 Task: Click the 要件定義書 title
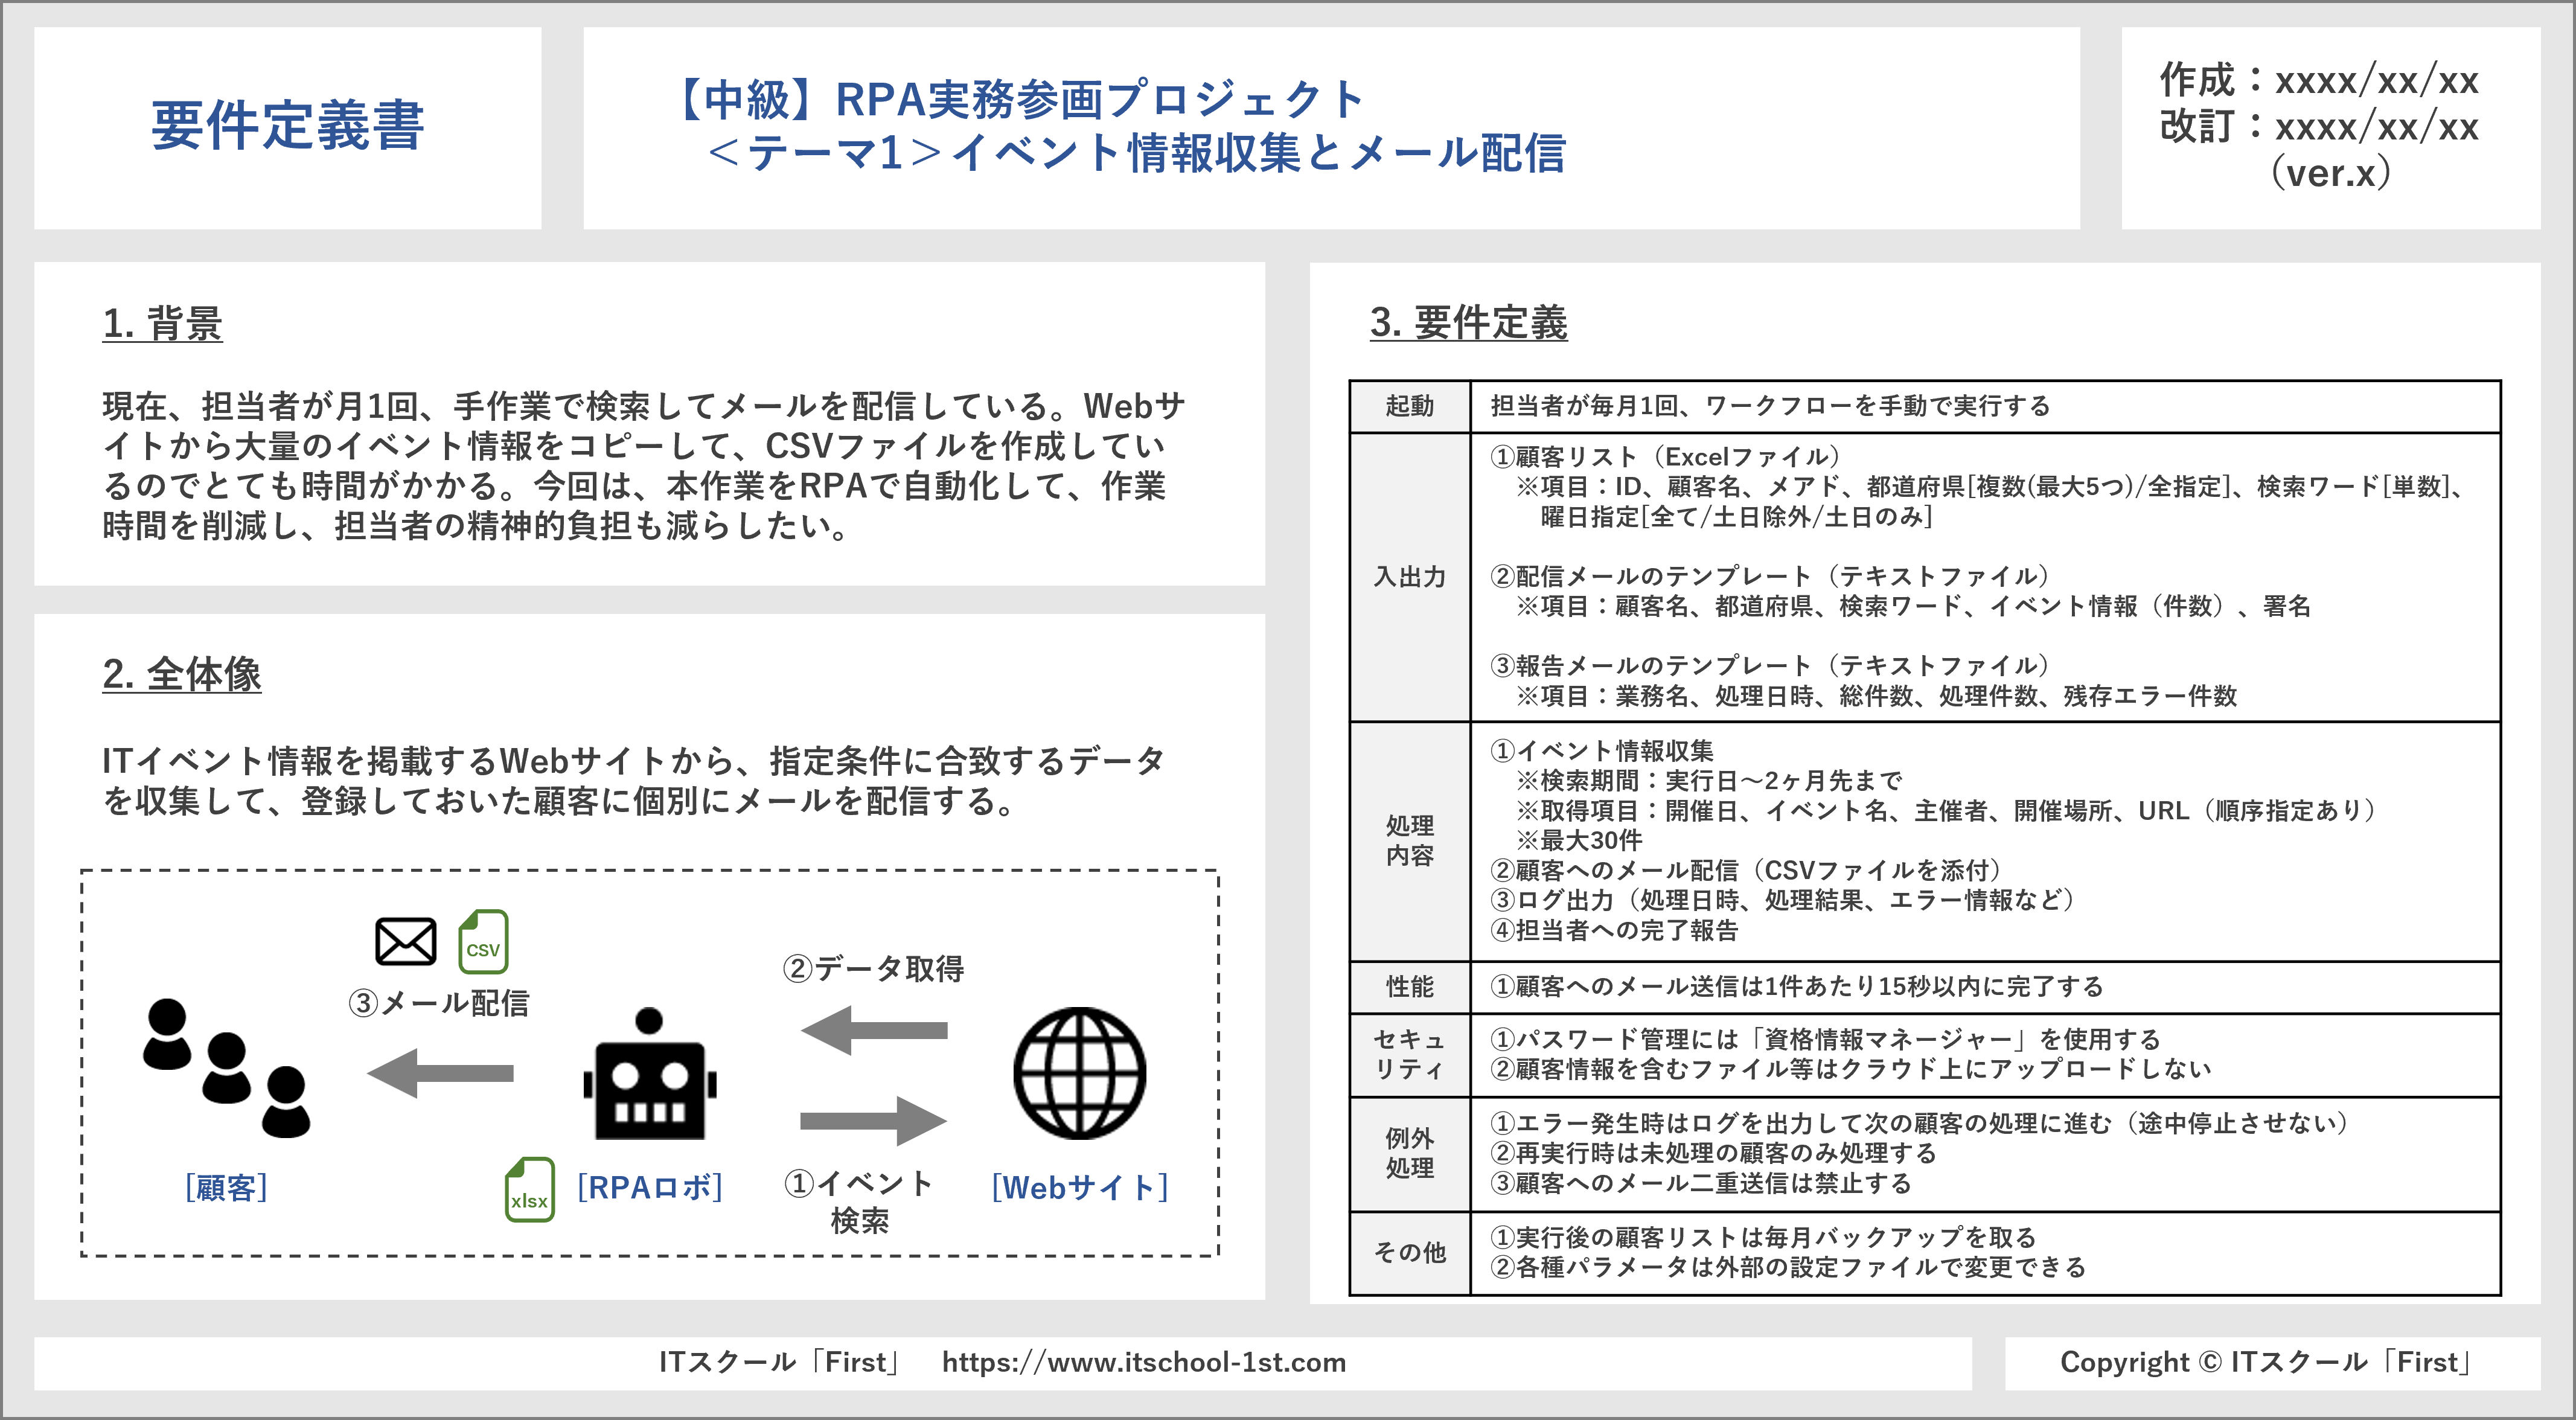[288, 126]
